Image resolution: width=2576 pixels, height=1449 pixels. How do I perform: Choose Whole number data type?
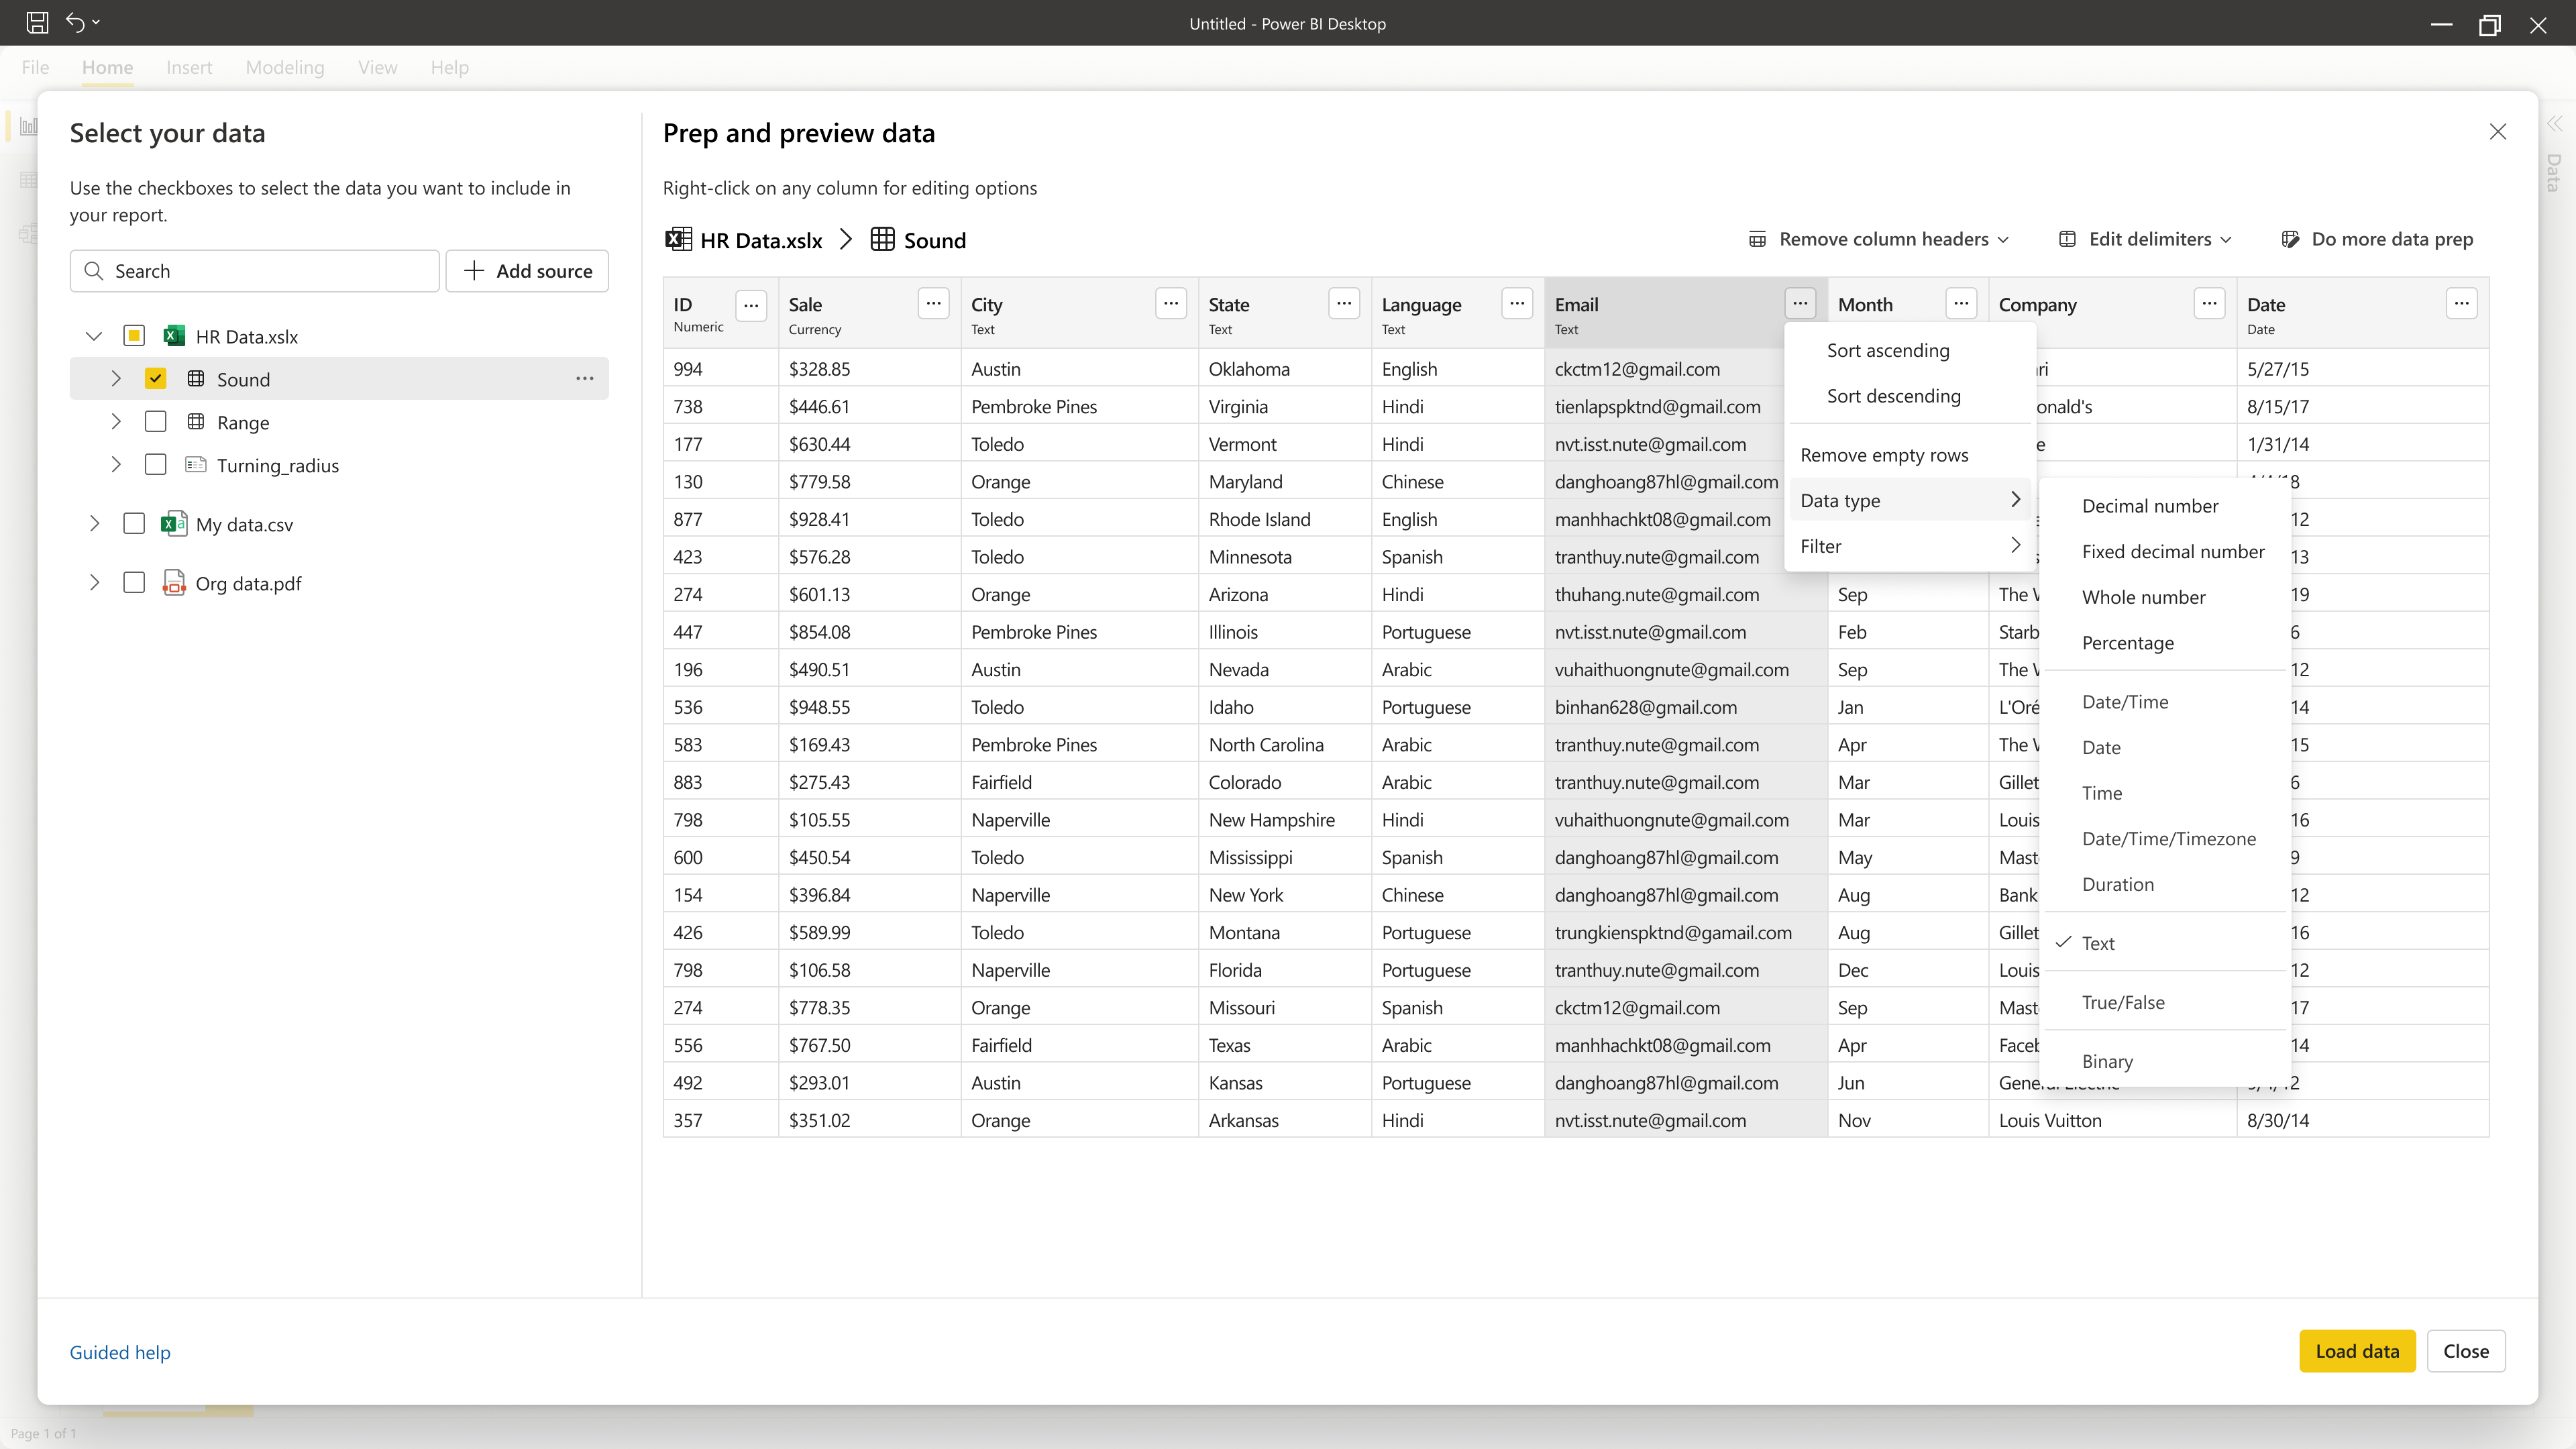2143,597
